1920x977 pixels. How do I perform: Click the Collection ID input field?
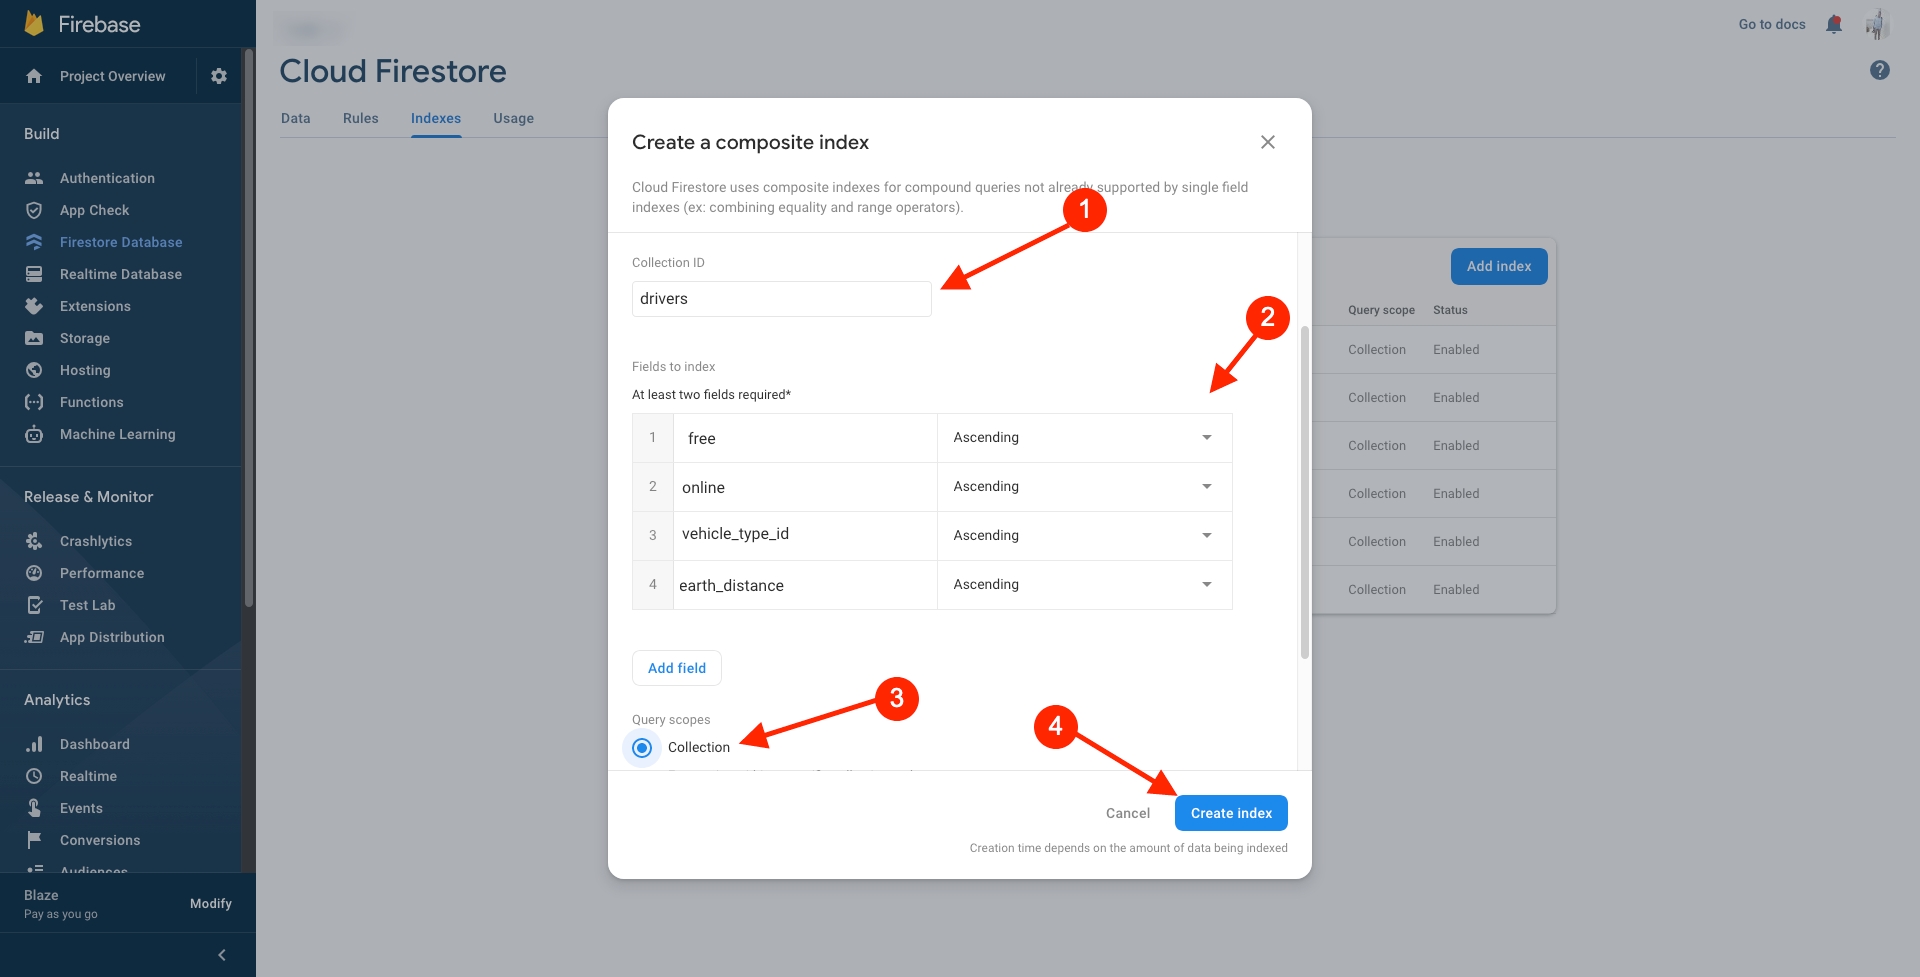pyautogui.click(x=781, y=299)
